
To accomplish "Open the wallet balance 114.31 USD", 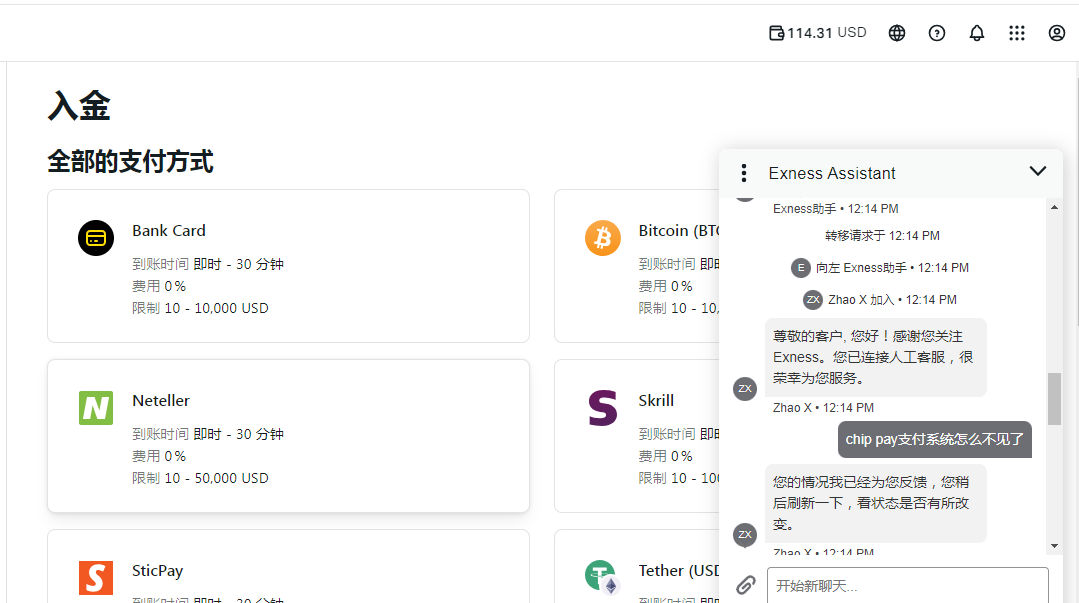I will point(818,33).
